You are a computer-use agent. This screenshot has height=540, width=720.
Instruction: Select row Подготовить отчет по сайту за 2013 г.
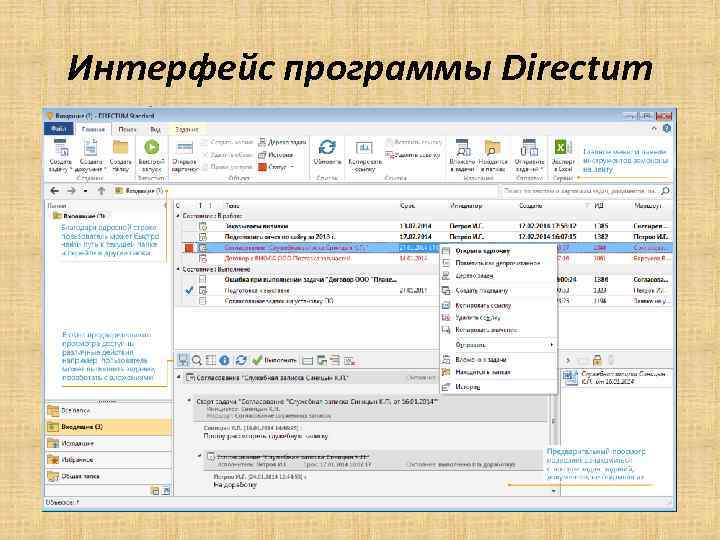point(422,236)
